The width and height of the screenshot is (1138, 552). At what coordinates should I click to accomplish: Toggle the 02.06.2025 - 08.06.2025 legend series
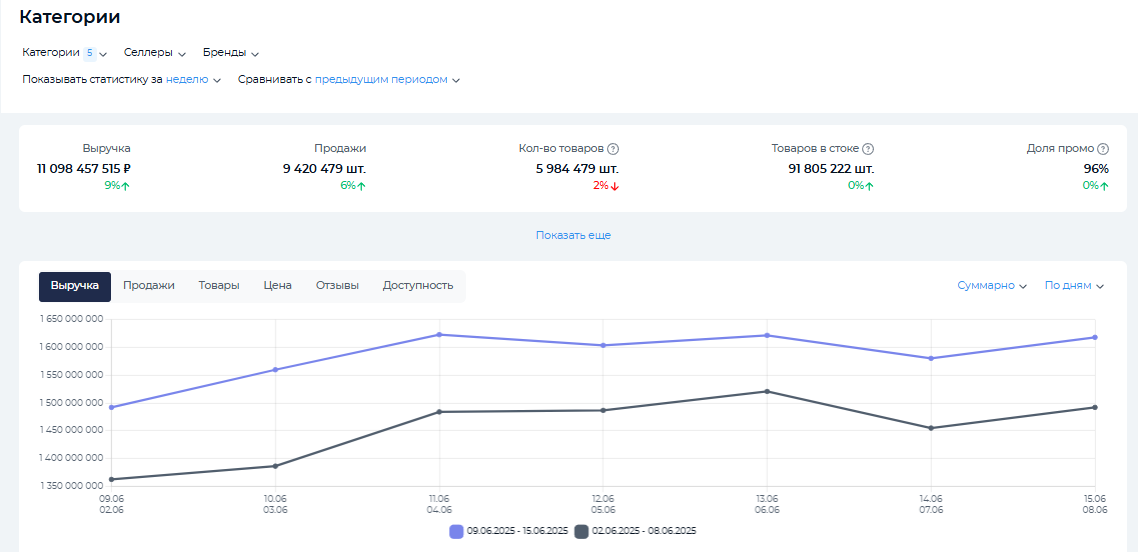(x=635, y=531)
